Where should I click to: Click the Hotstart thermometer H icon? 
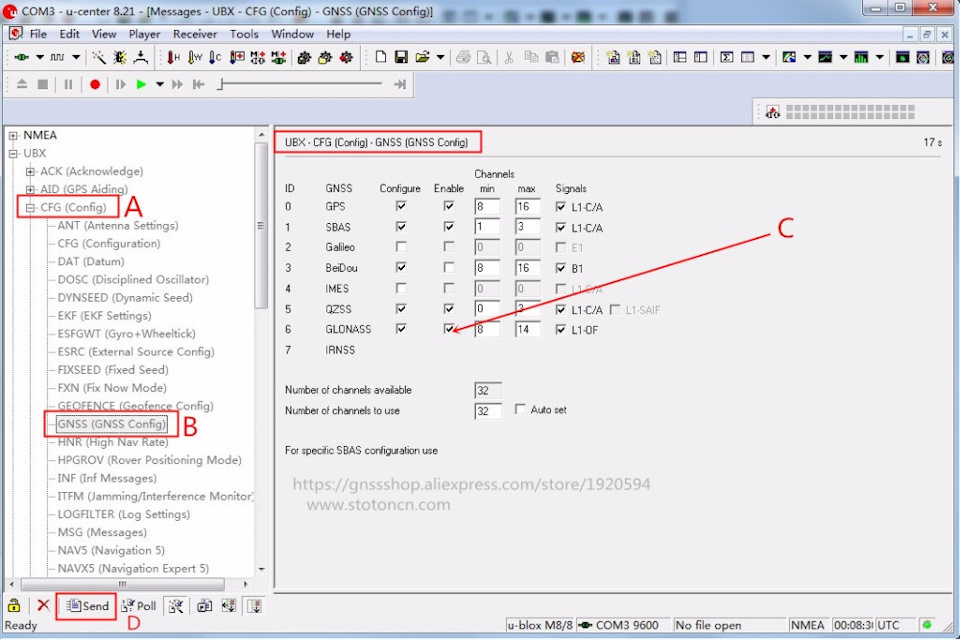[173, 58]
